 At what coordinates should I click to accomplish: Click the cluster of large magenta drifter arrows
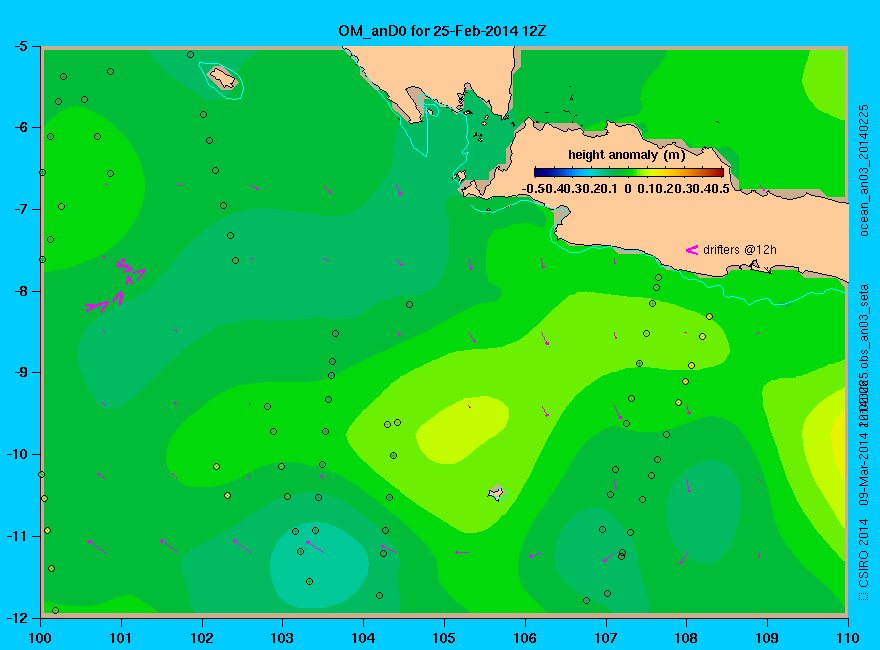click(116, 285)
